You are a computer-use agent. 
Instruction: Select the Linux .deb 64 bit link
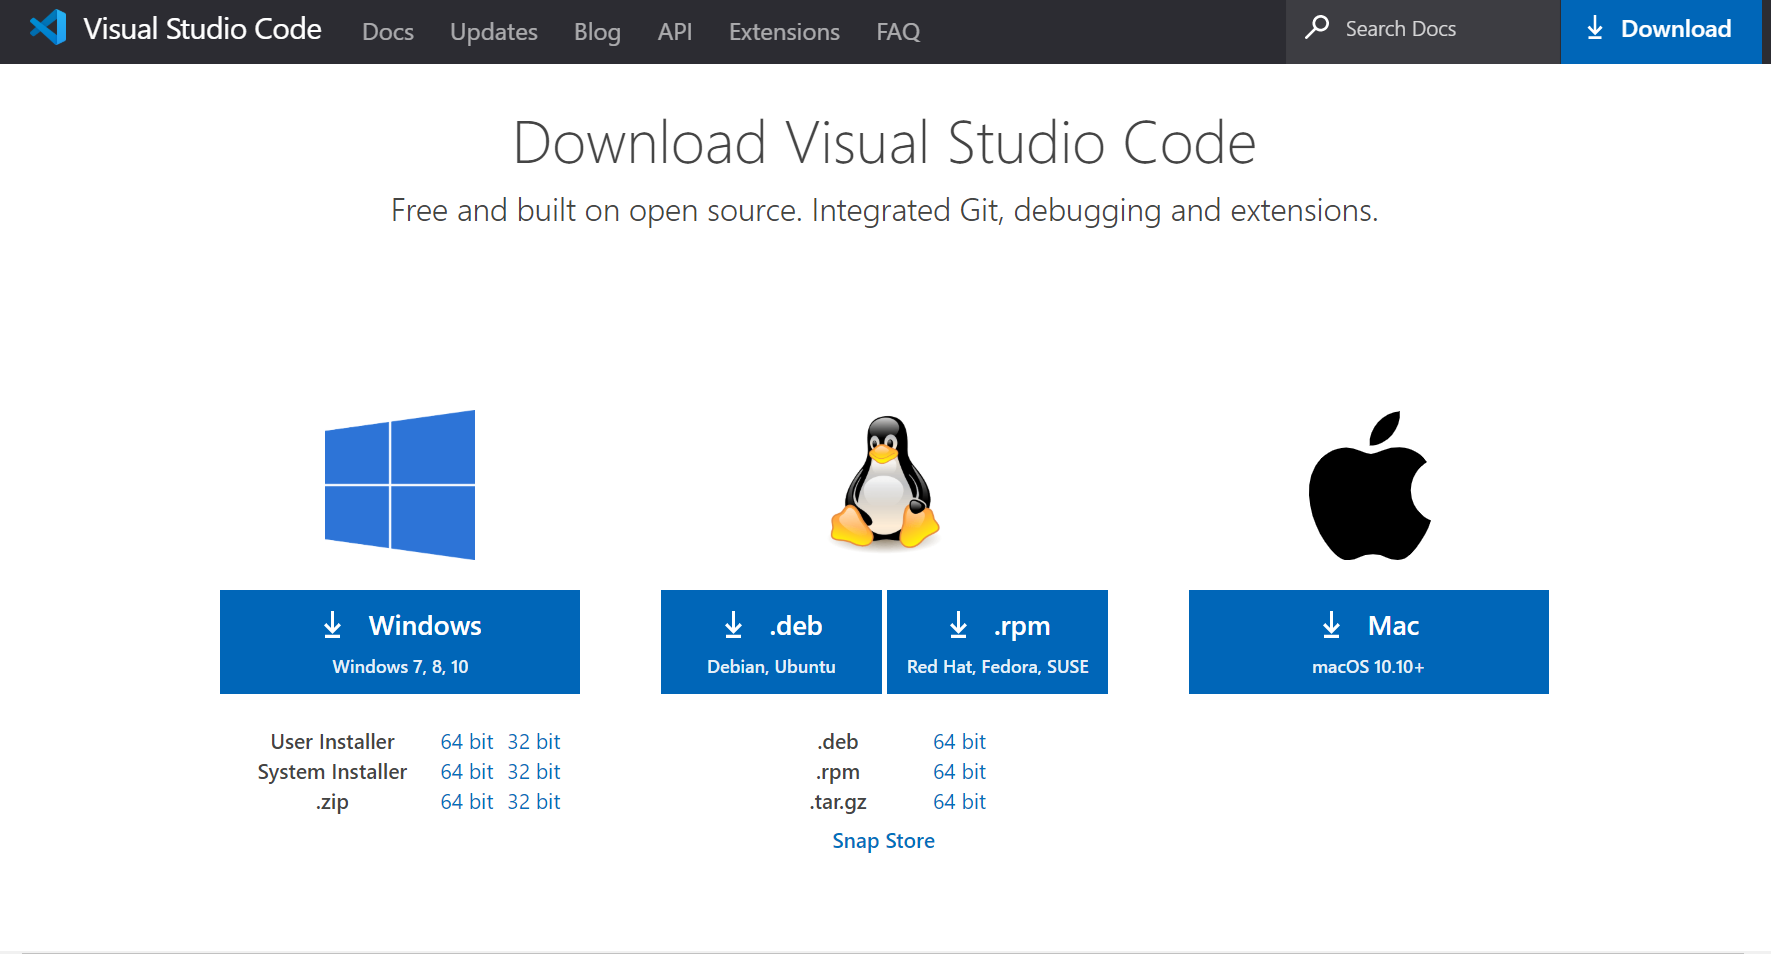coord(959,742)
